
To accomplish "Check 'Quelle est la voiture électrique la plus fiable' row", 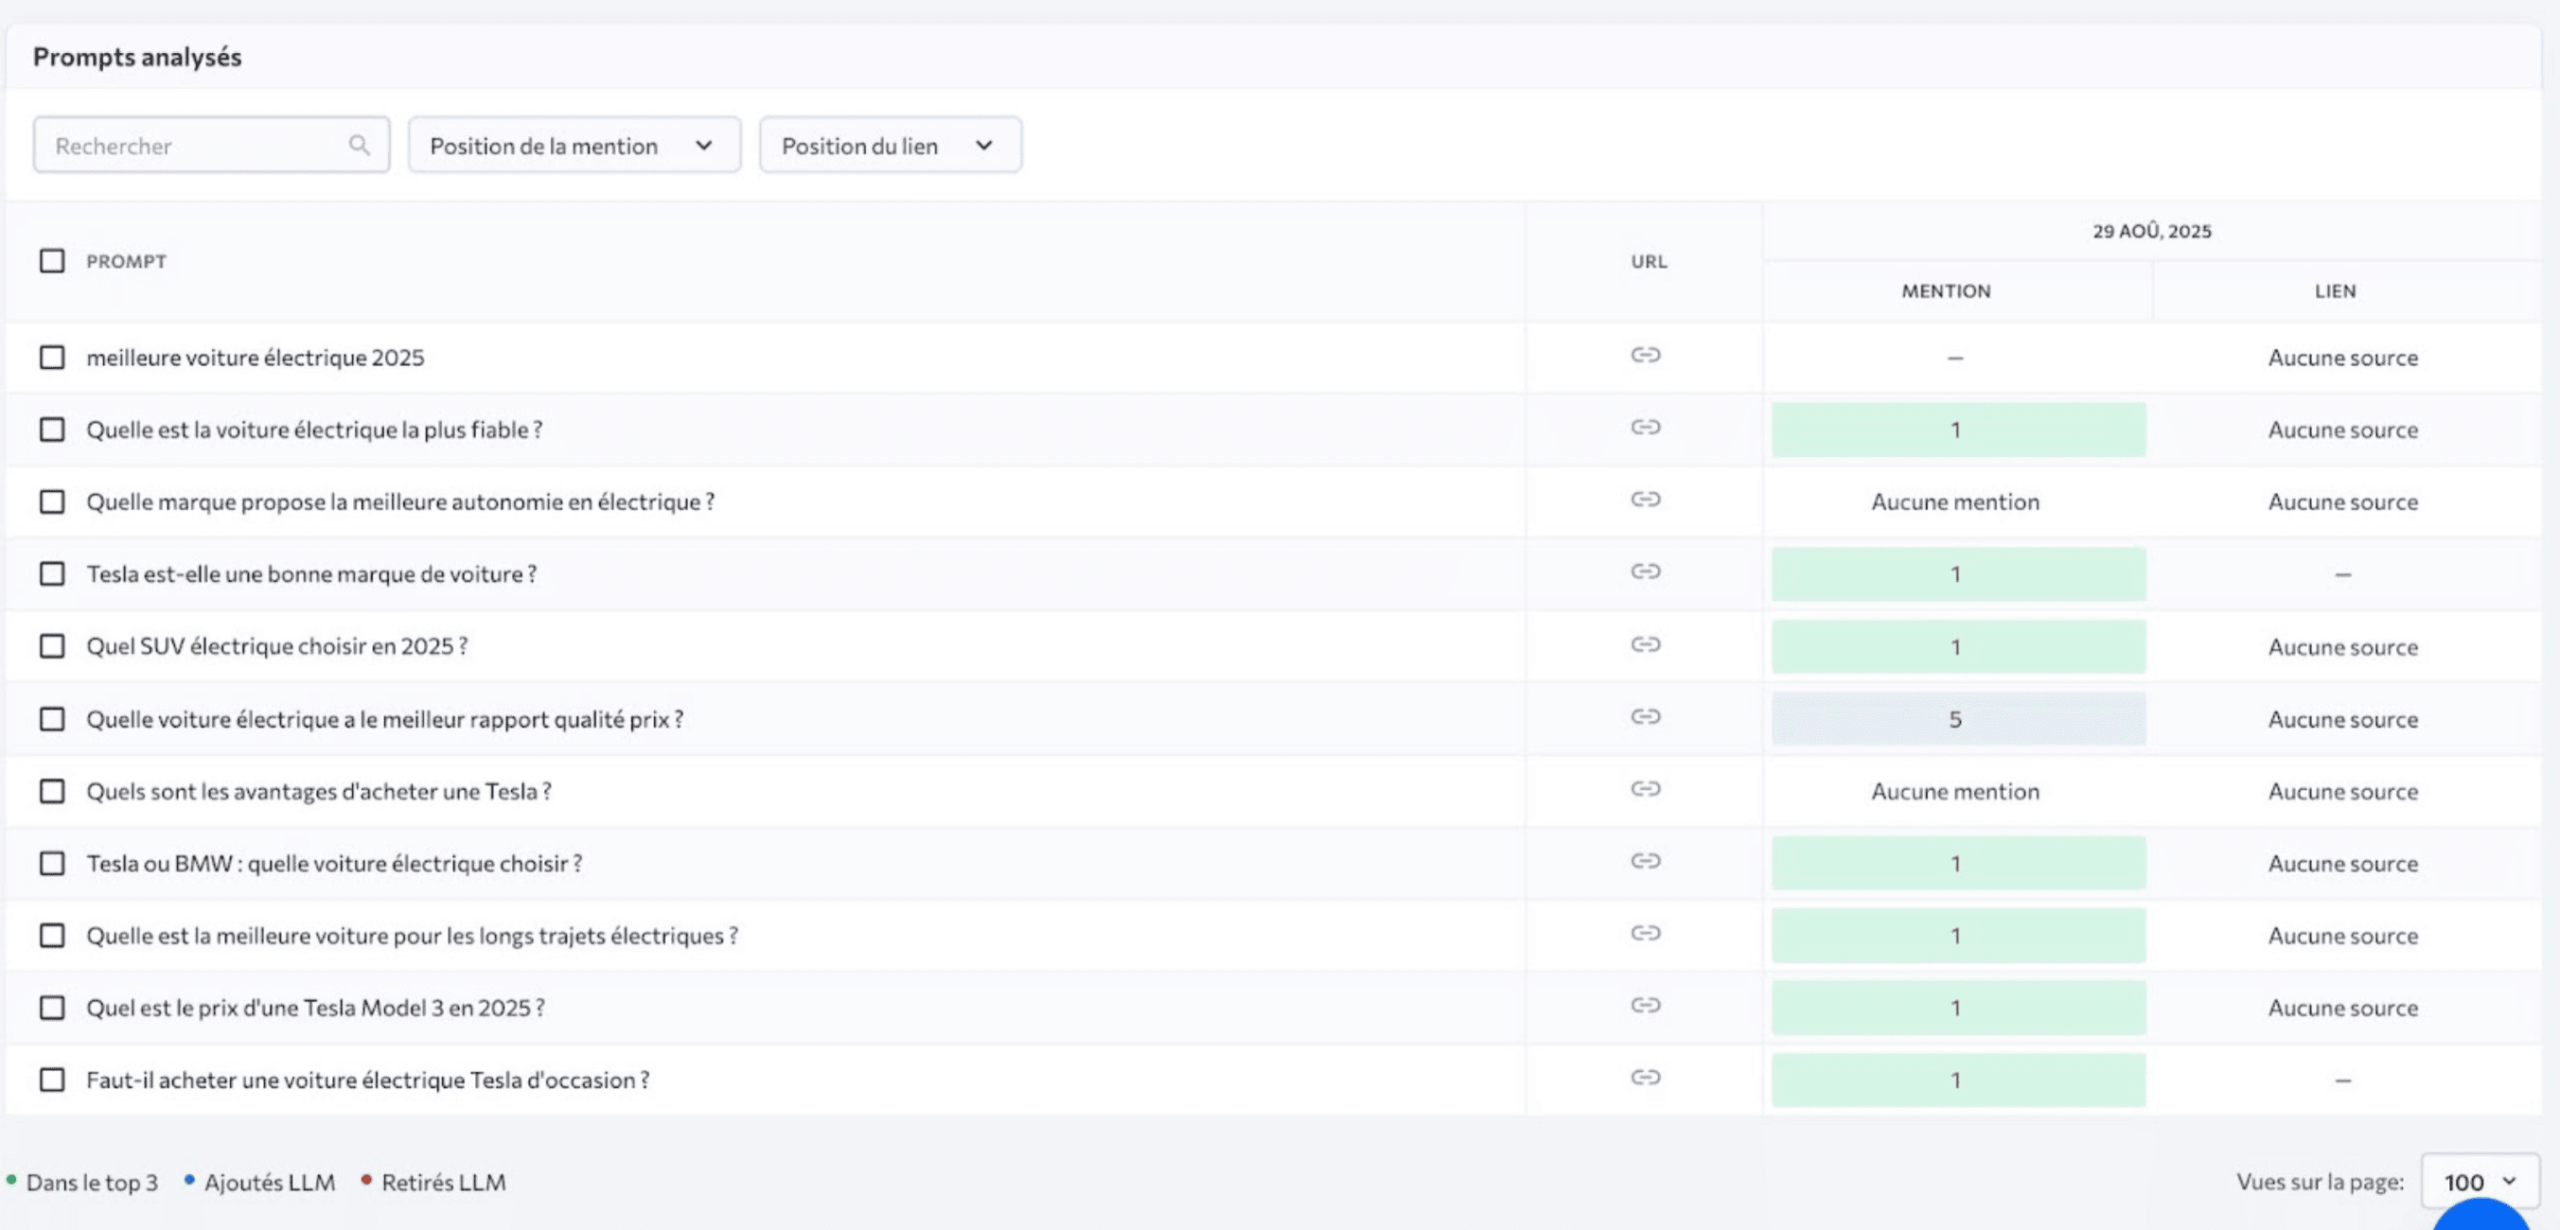I will coord(52,429).
